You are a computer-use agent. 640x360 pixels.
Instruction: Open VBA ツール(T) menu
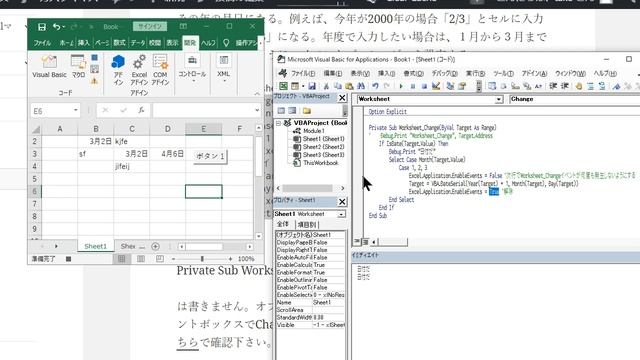click(503, 73)
